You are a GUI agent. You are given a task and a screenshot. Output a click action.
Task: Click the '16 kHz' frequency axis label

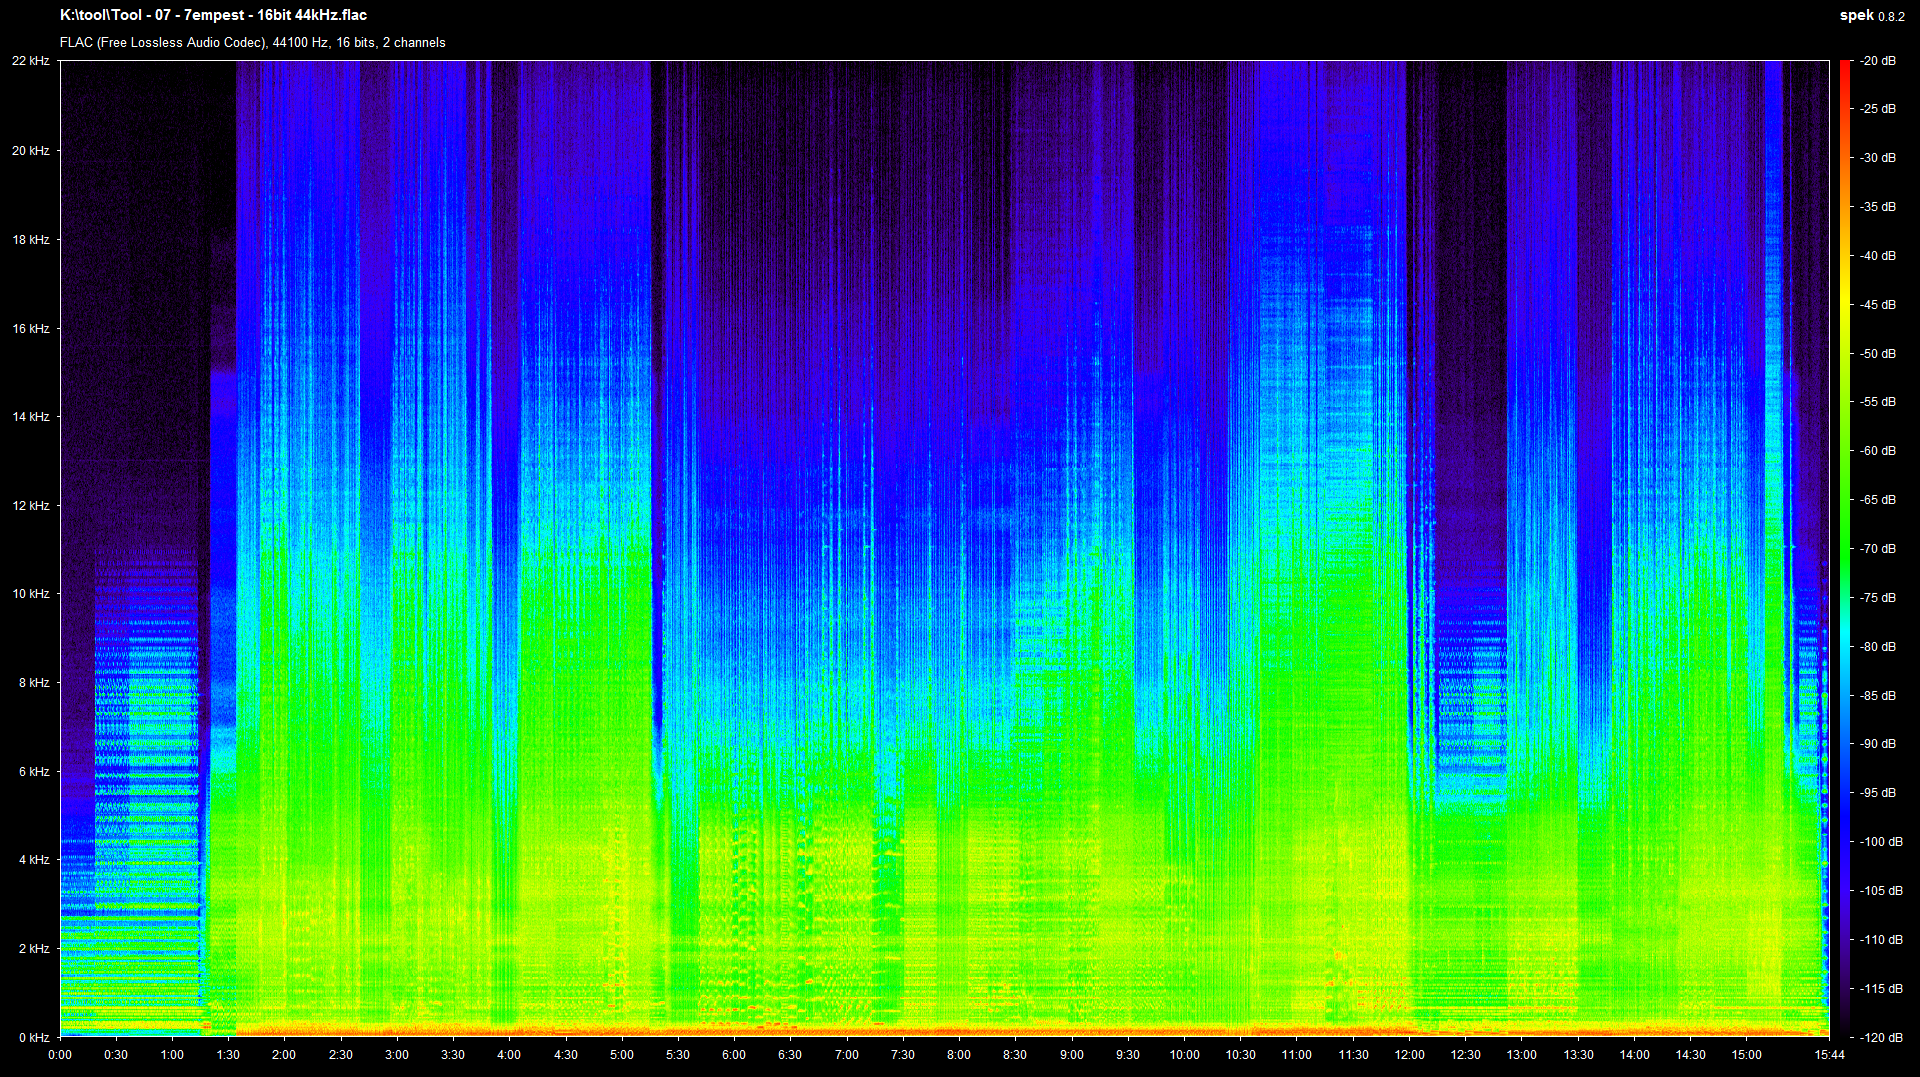point(30,329)
